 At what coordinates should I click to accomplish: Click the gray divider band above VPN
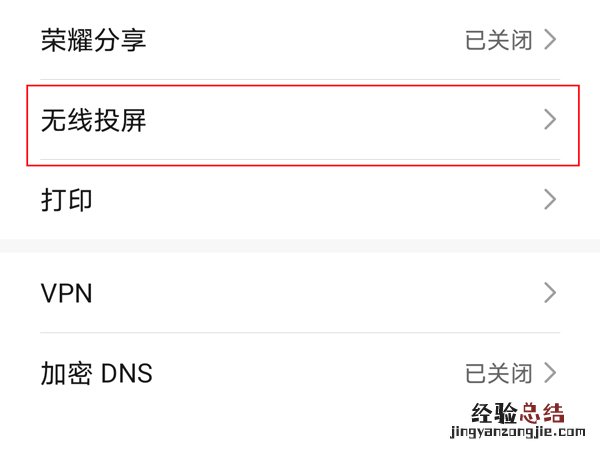(300, 245)
